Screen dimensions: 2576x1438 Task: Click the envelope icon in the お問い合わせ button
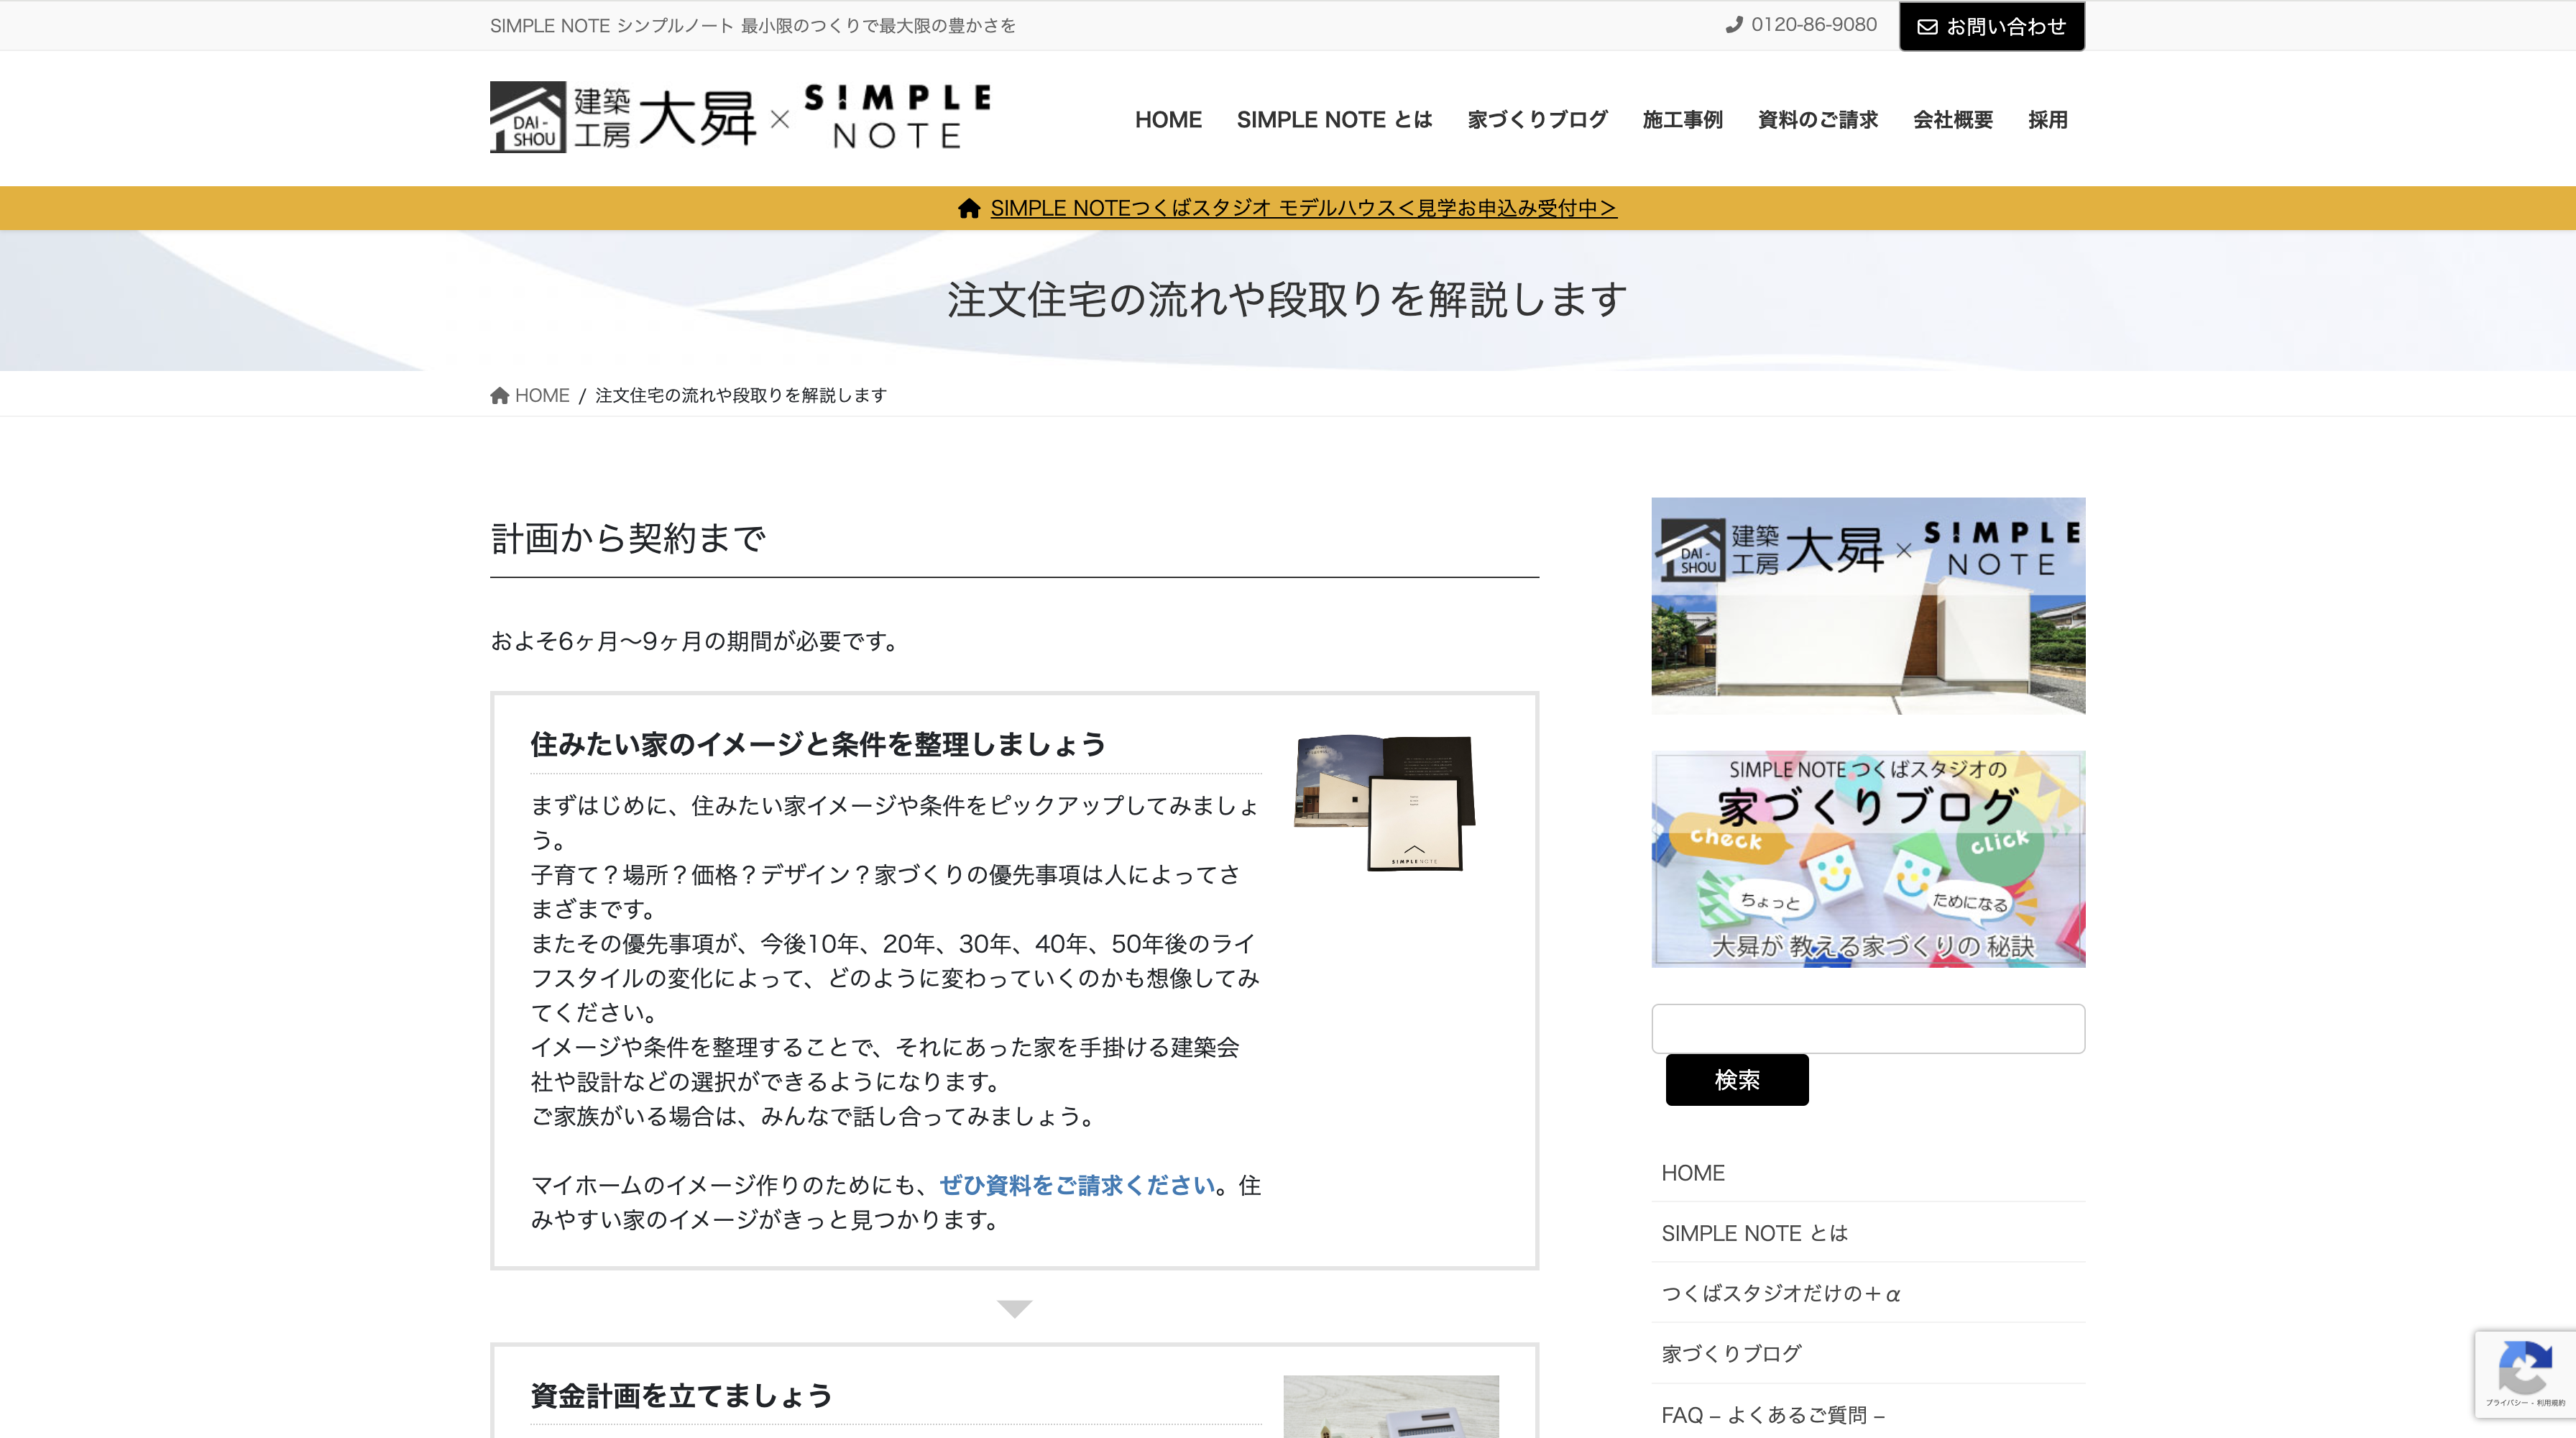1927,27
